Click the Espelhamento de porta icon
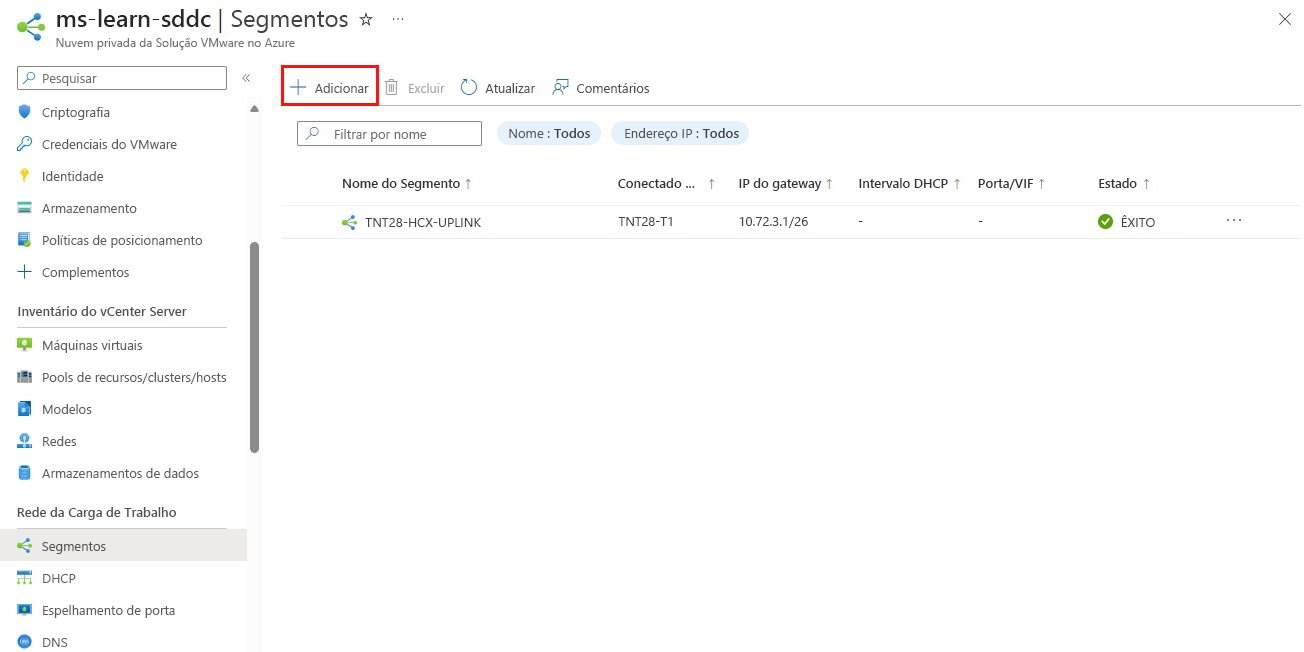This screenshot has height=652, width=1304. pyautogui.click(x=22, y=610)
